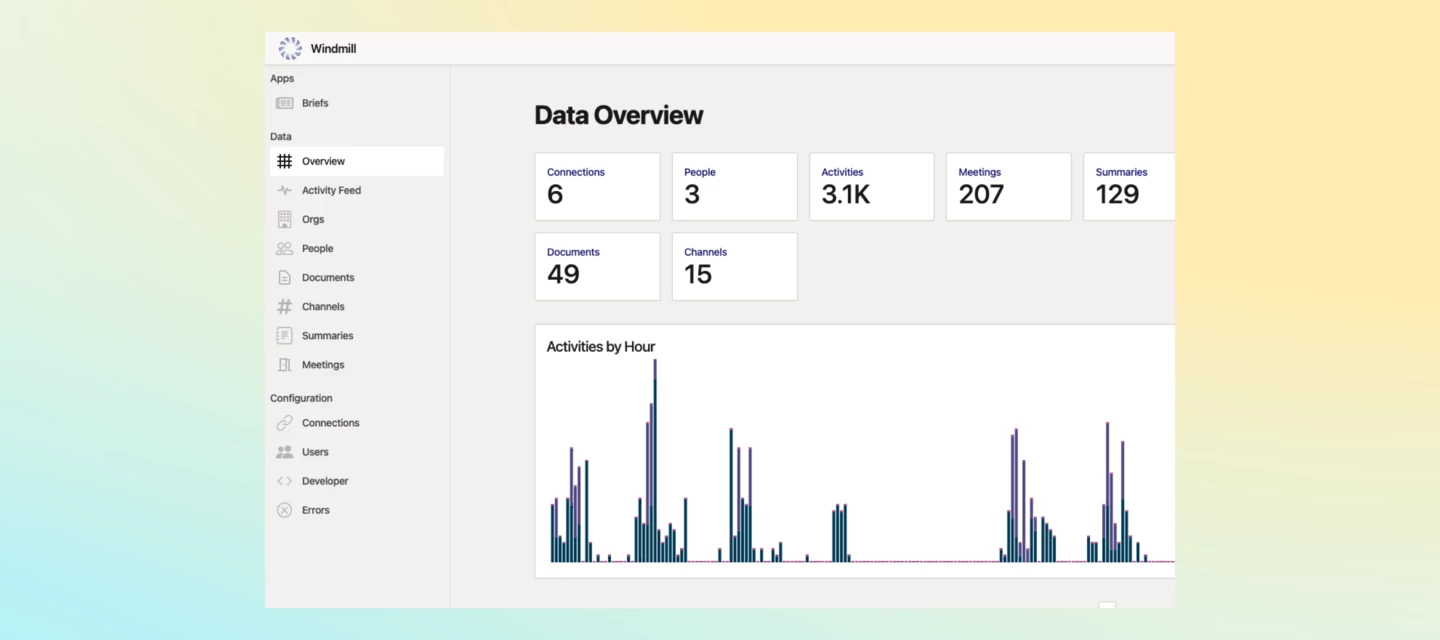This screenshot has height=640, width=1440.
Task: Open the Activity Feed pulse icon
Action: click(x=285, y=190)
